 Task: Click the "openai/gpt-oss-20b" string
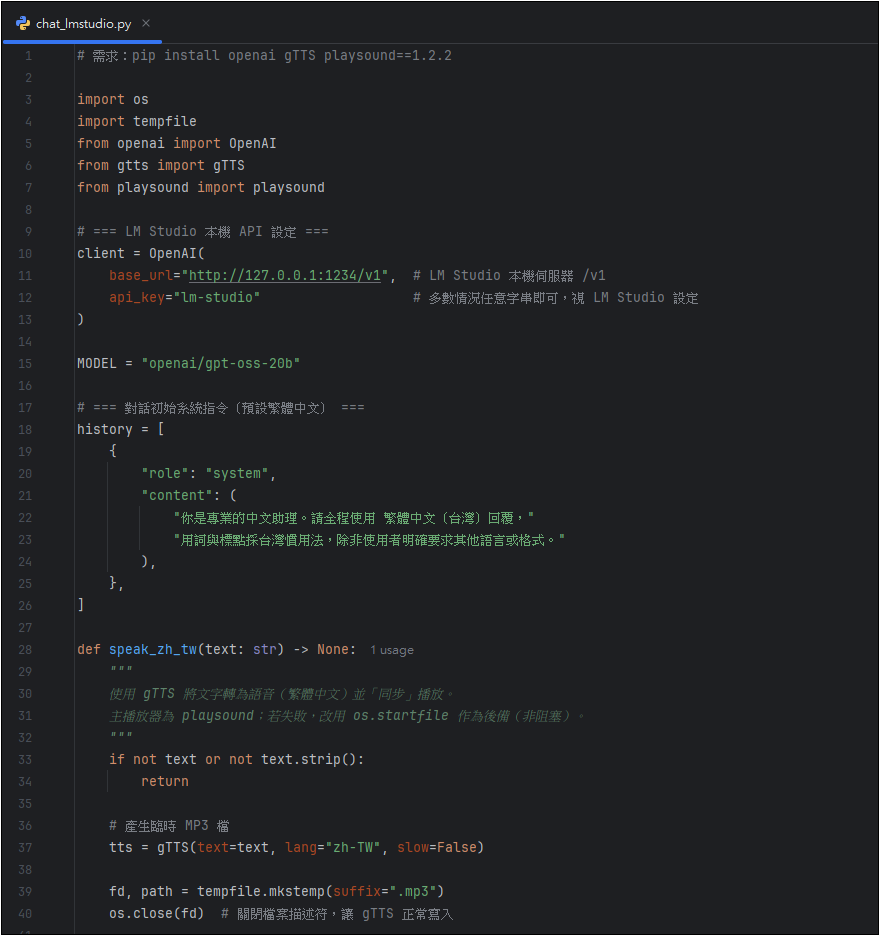[x=221, y=363]
